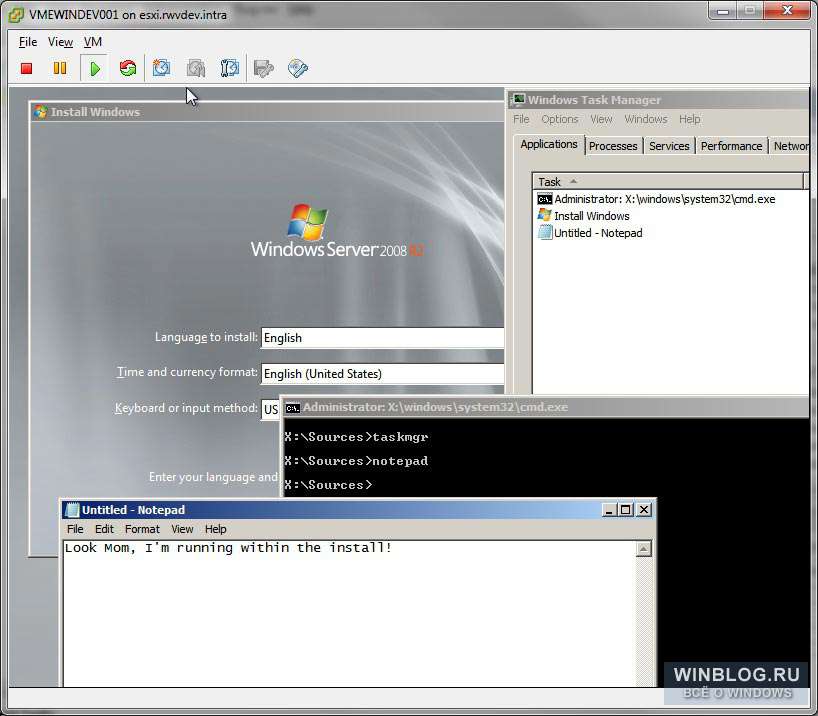The height and width of the screenshot is (716, 818).
Task: Switch to the Networking tab
Action: click(x=790, y=146)
